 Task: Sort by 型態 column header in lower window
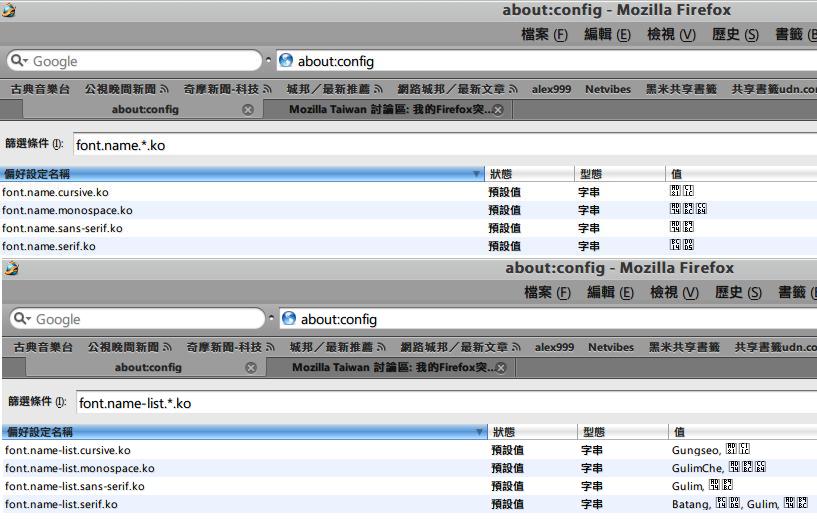tap(623, 432)
